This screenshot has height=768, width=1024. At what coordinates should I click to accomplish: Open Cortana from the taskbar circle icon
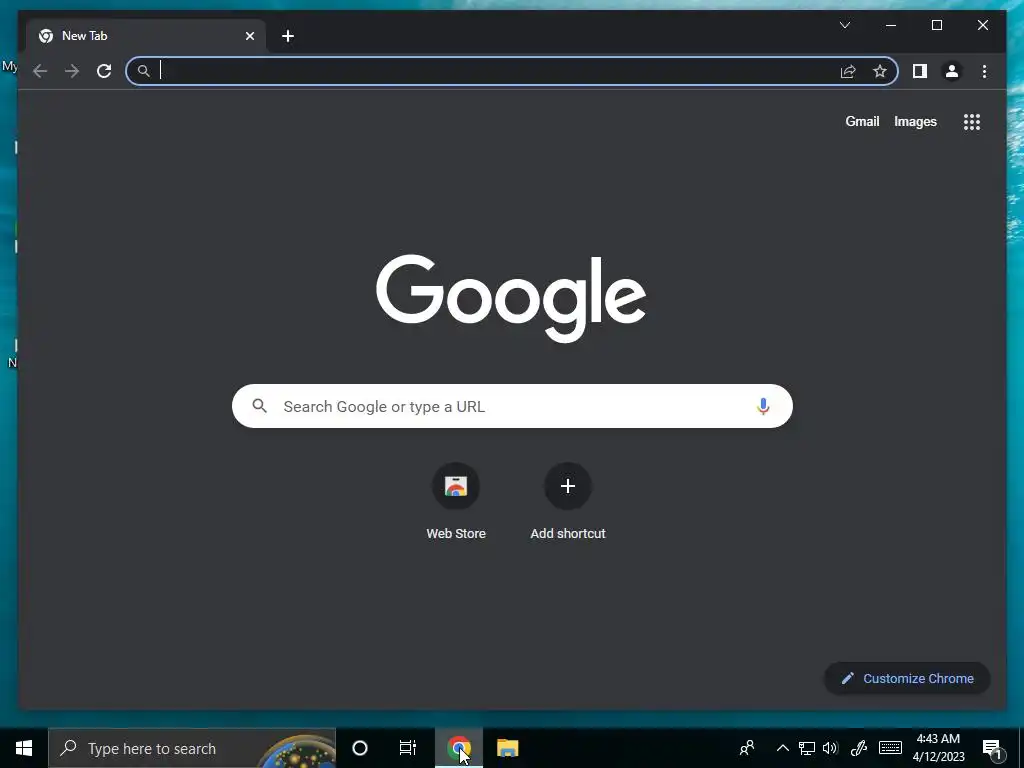point(360,748)
